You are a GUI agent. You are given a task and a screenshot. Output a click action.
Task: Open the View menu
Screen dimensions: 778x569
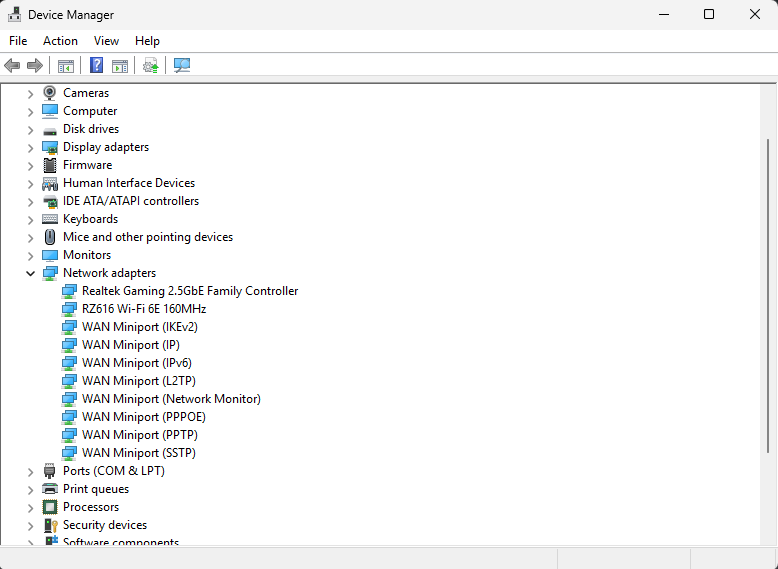106,41
